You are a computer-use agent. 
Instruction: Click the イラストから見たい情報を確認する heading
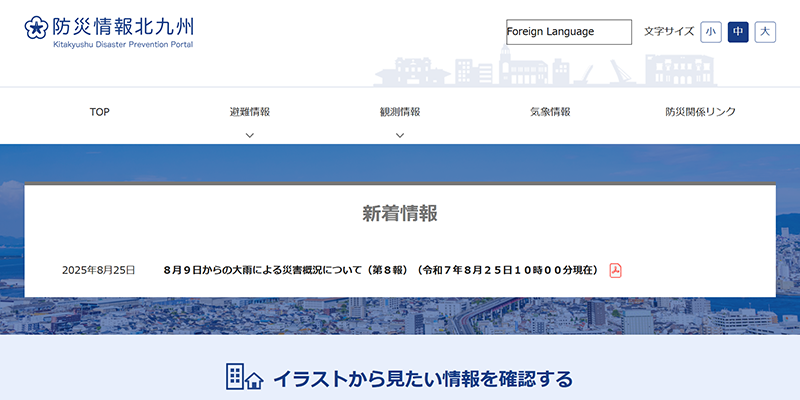pos(423,379)
